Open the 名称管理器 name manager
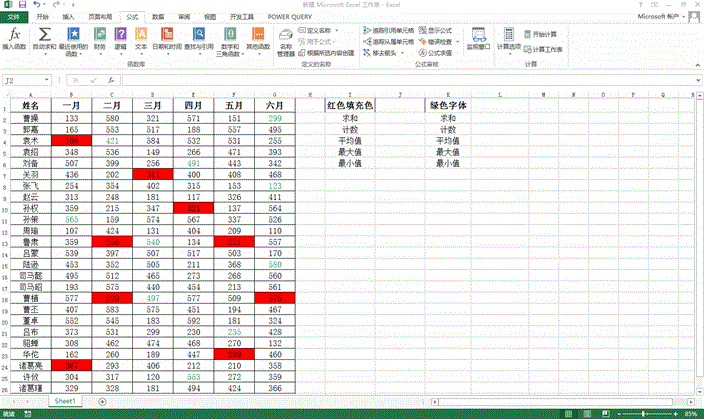 286,38
